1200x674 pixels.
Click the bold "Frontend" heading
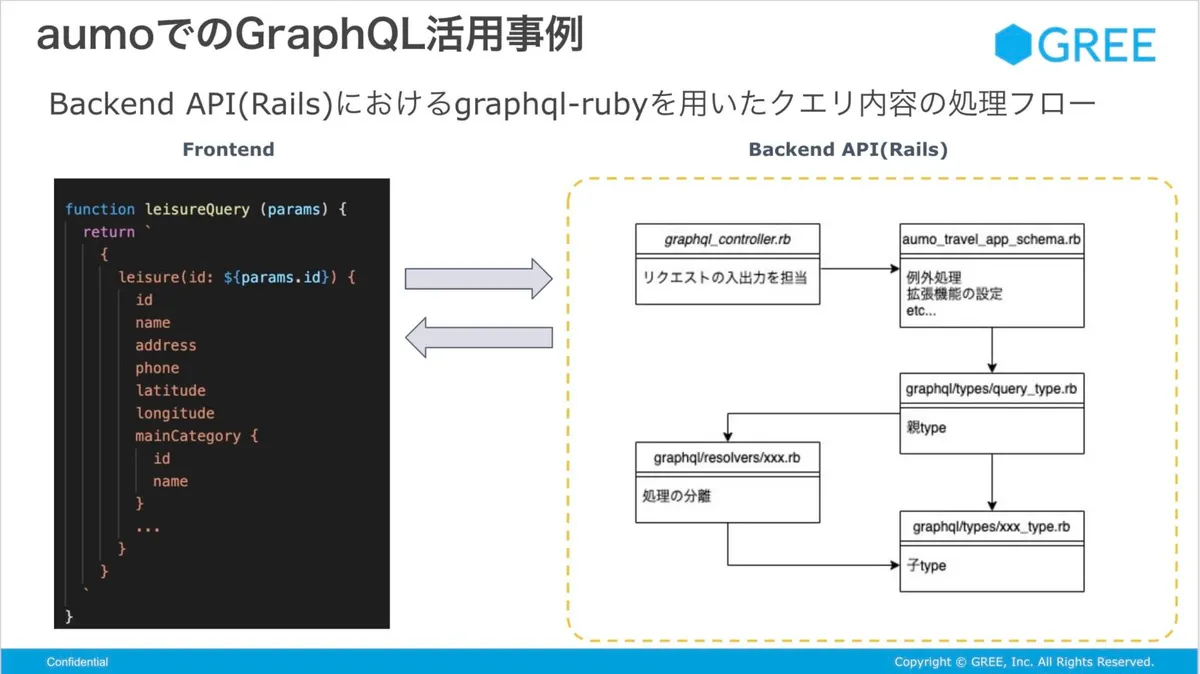(x=228, y=150)
